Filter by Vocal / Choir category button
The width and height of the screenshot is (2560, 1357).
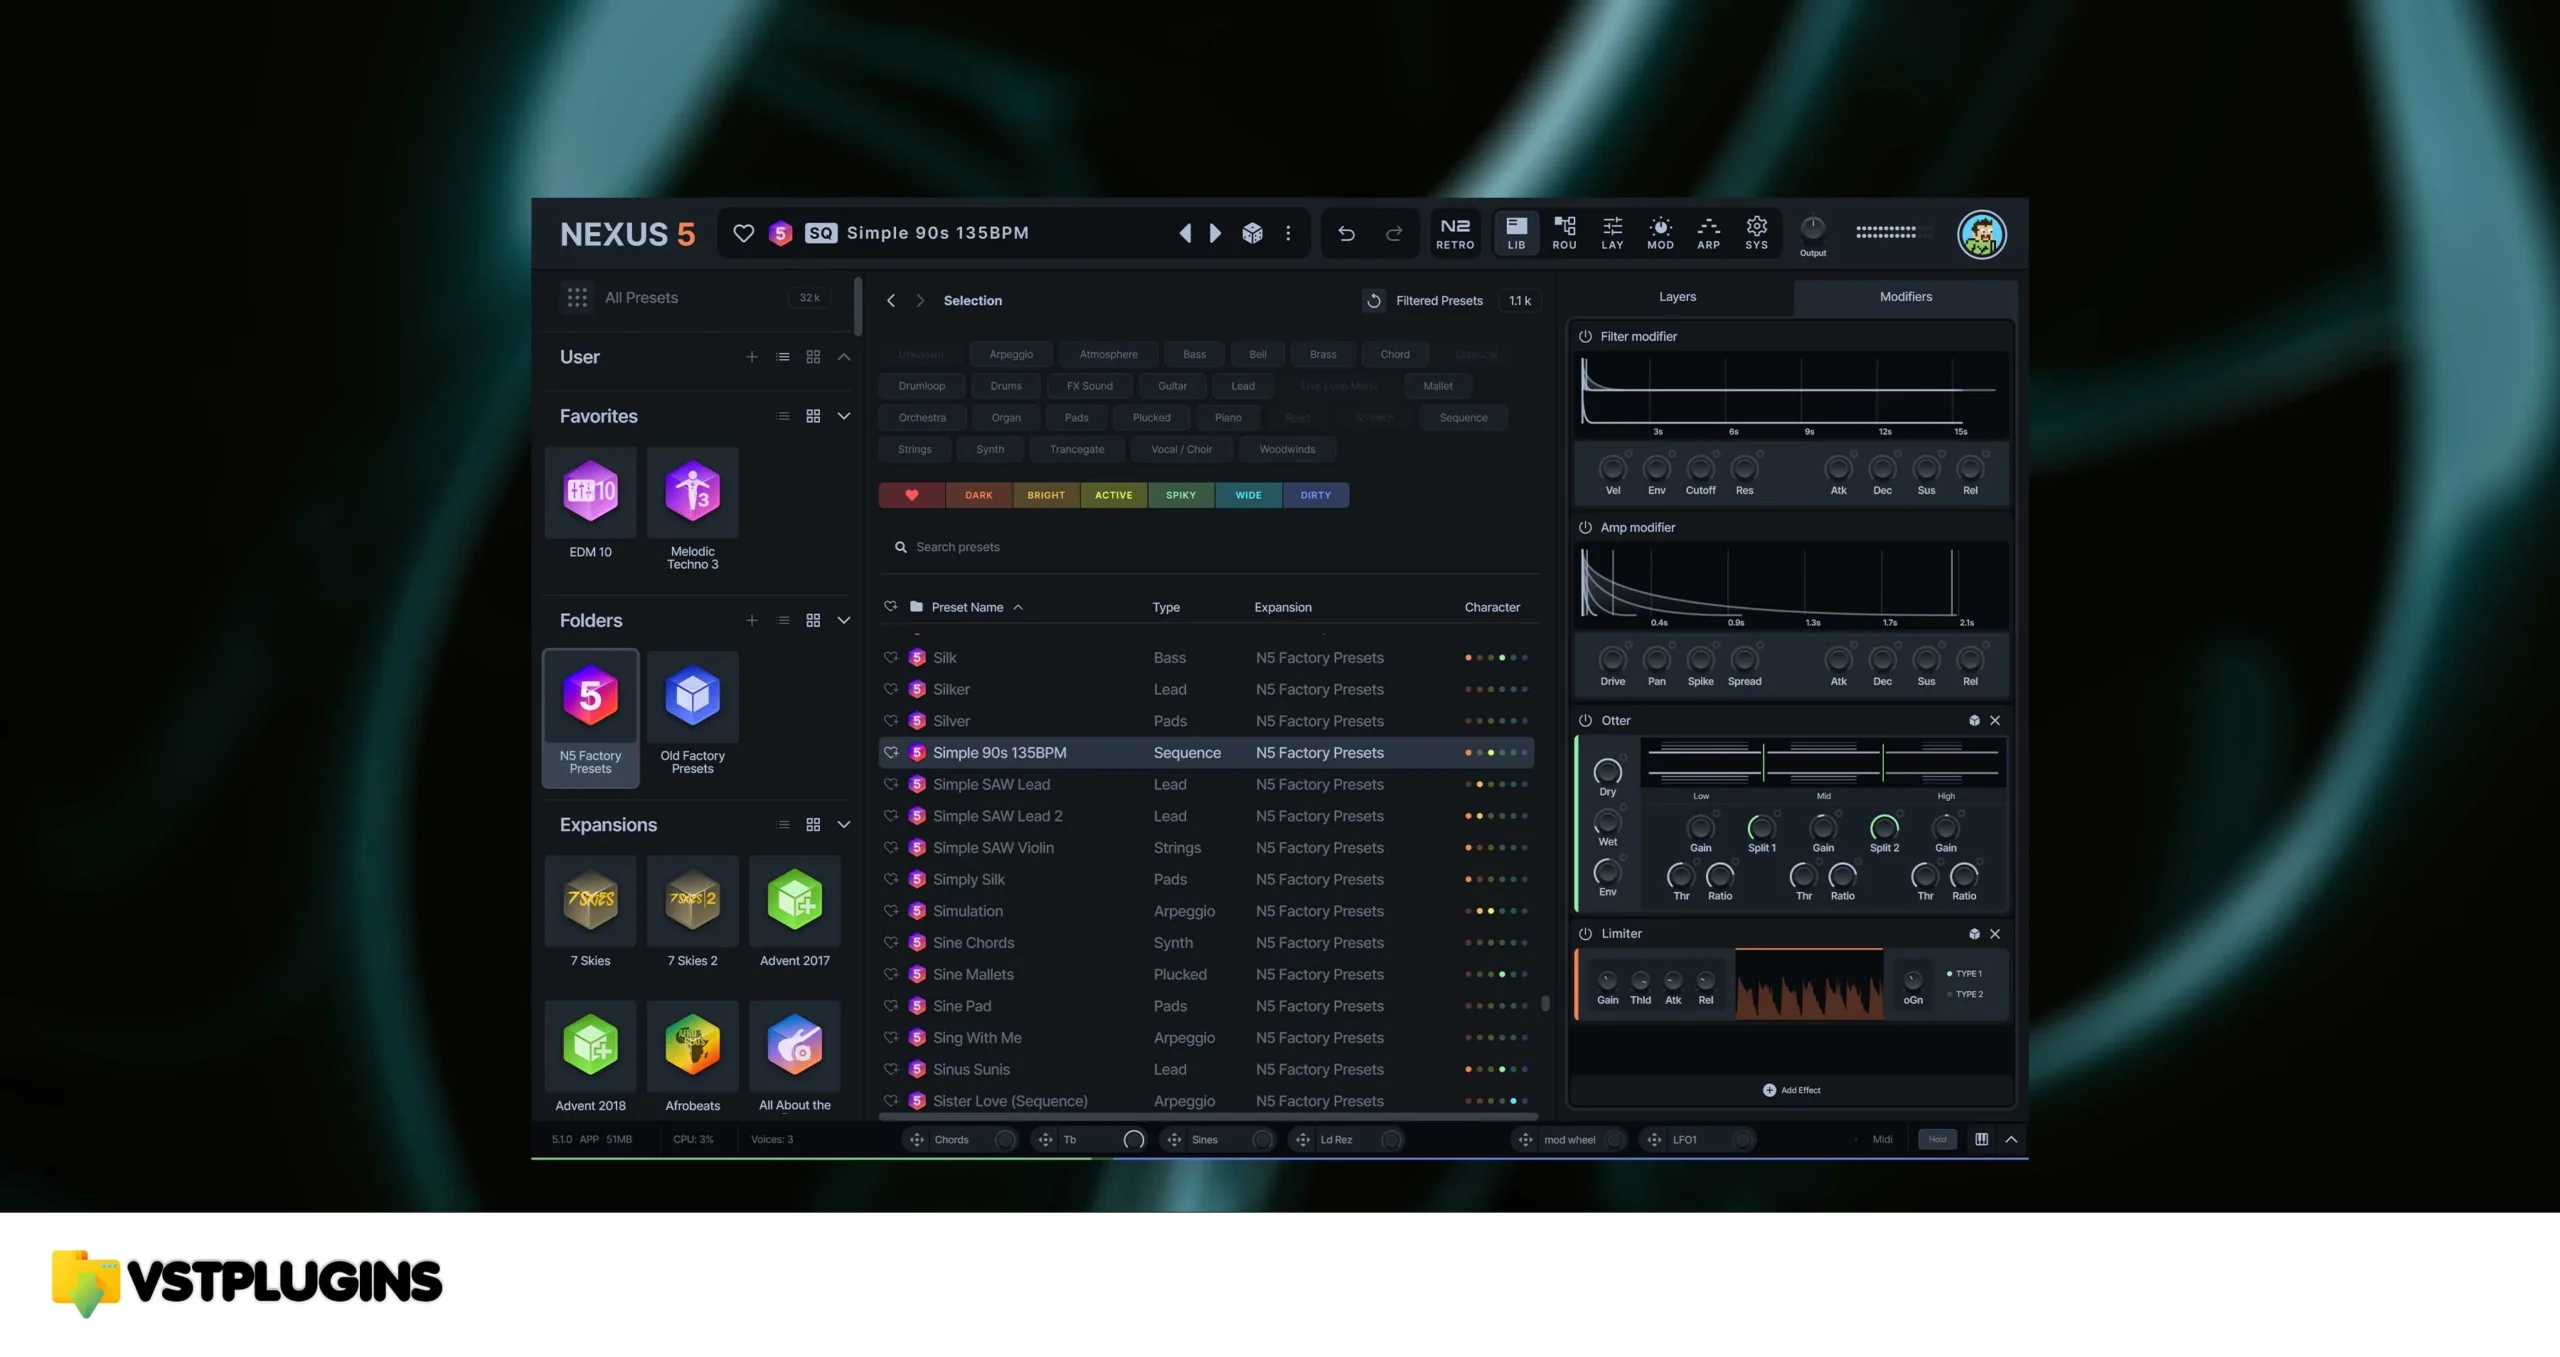click(1181, 449)
